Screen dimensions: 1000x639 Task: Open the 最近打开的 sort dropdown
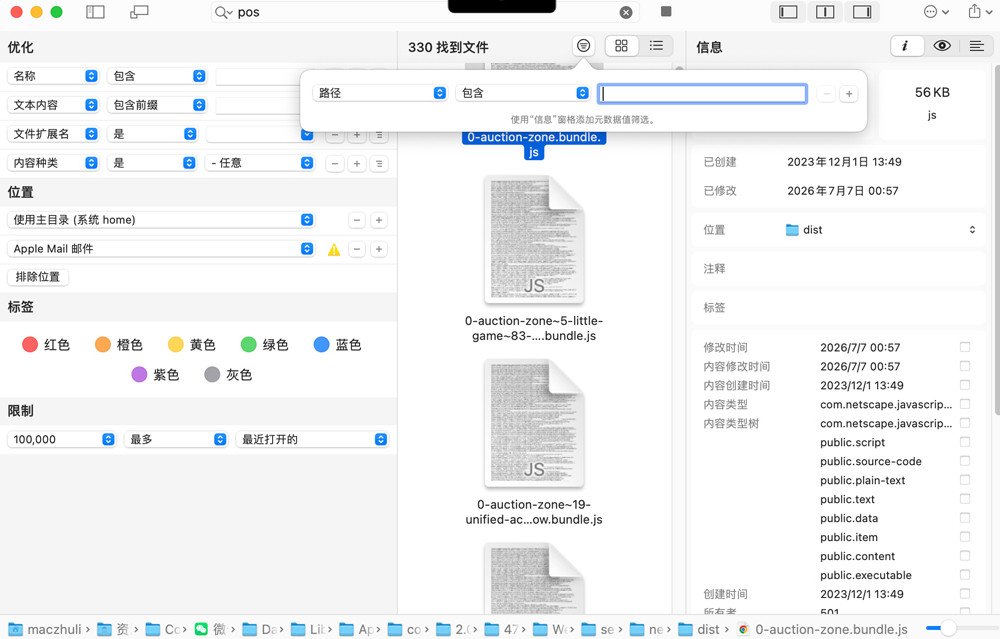coord(312,439)
